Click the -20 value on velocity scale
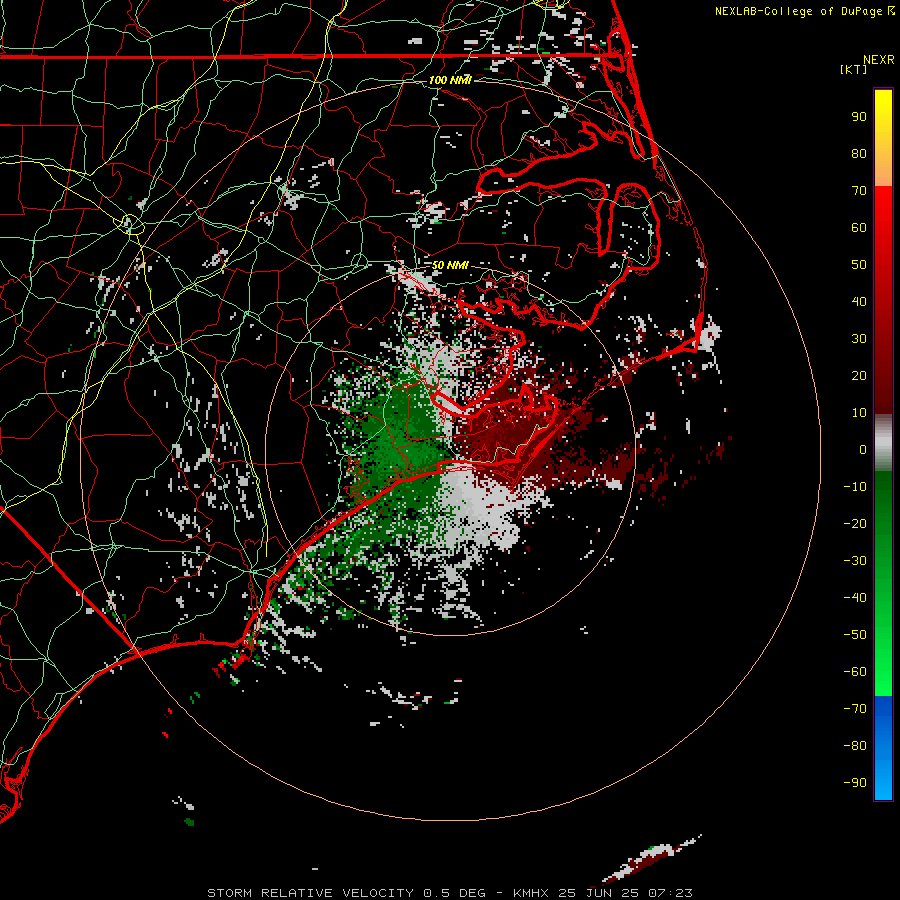This screenshot has width=900, height=900. tap(855, 524)
